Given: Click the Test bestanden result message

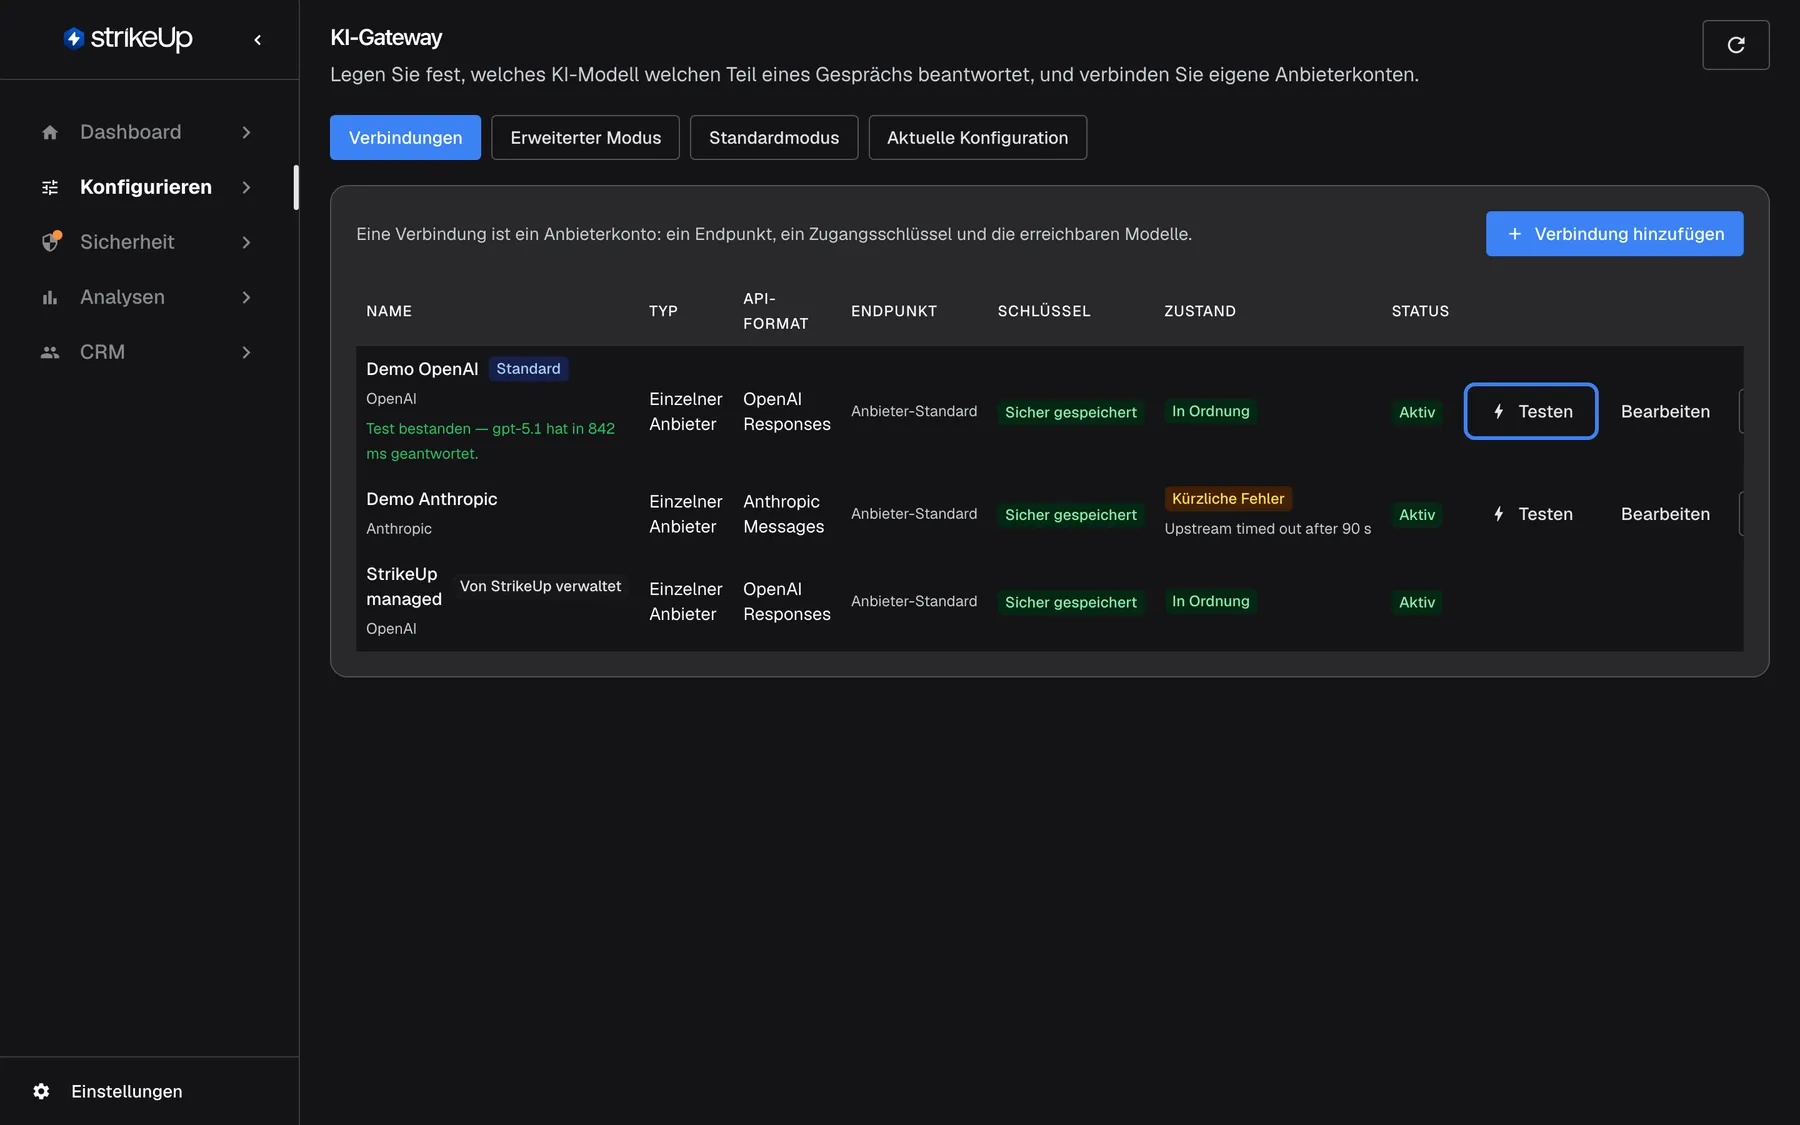Looking at the screenshot, I should point(490,441).
